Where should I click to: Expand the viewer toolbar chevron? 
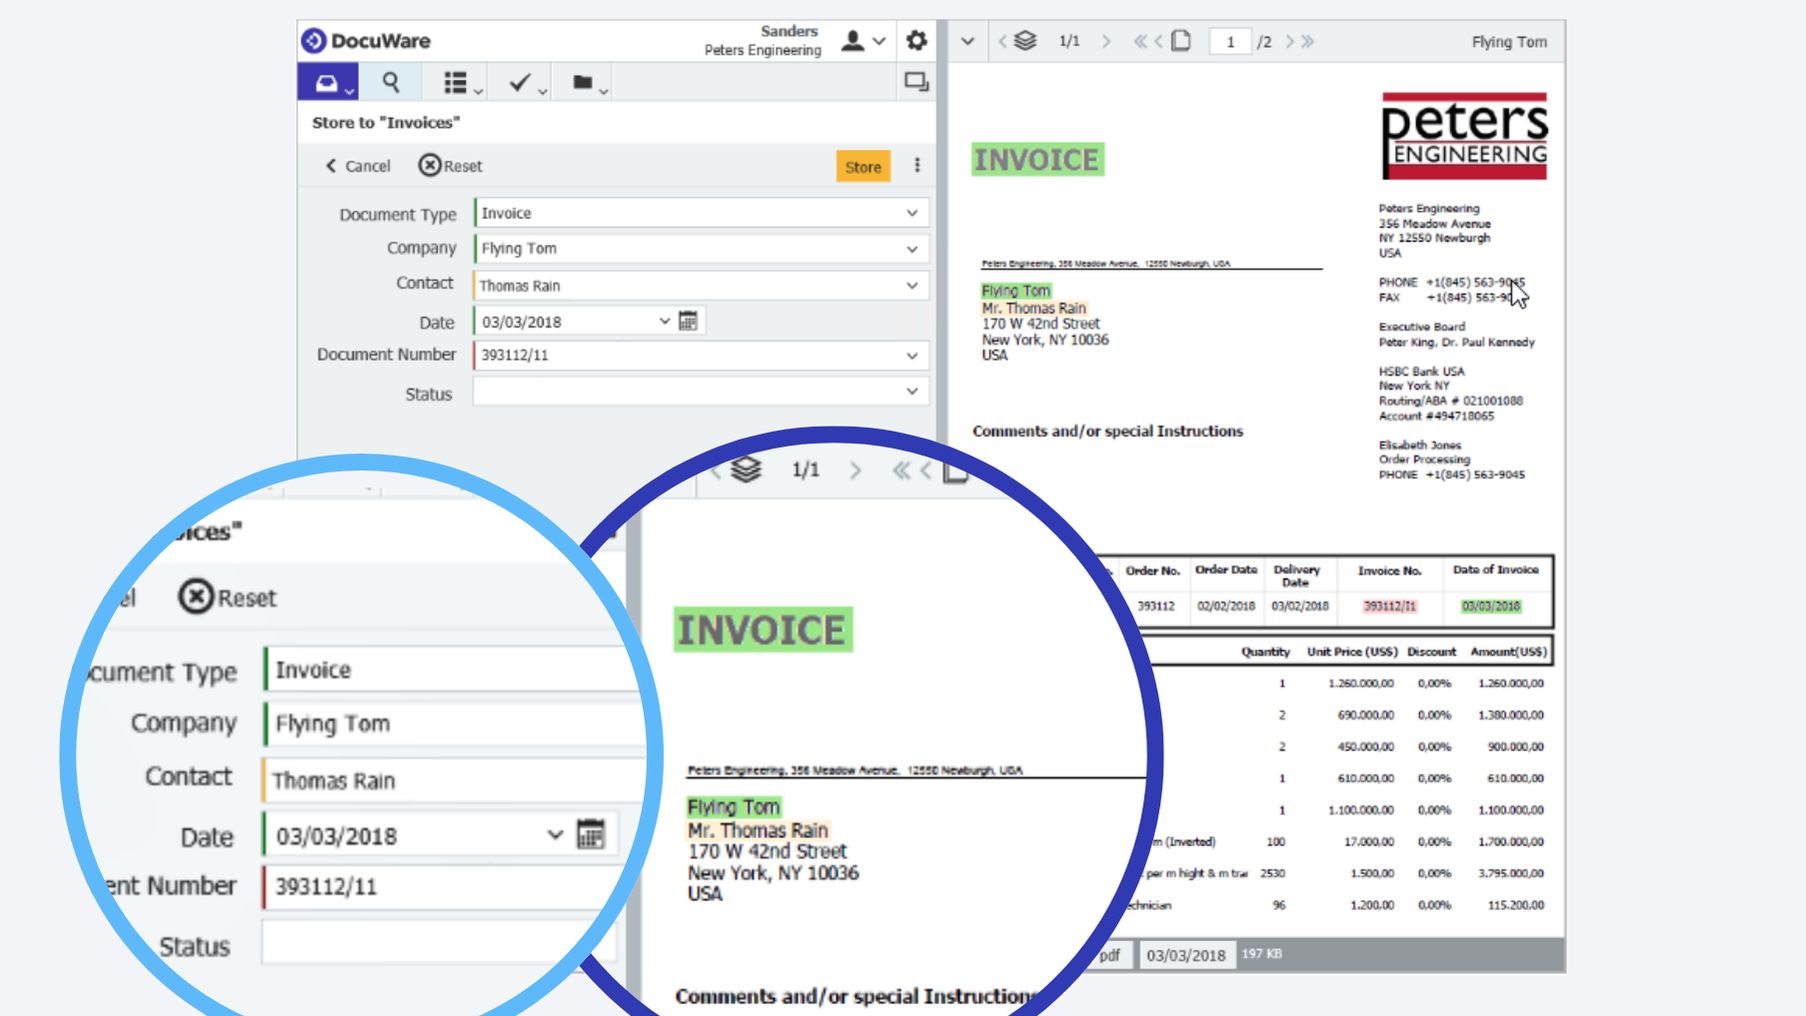967,41
